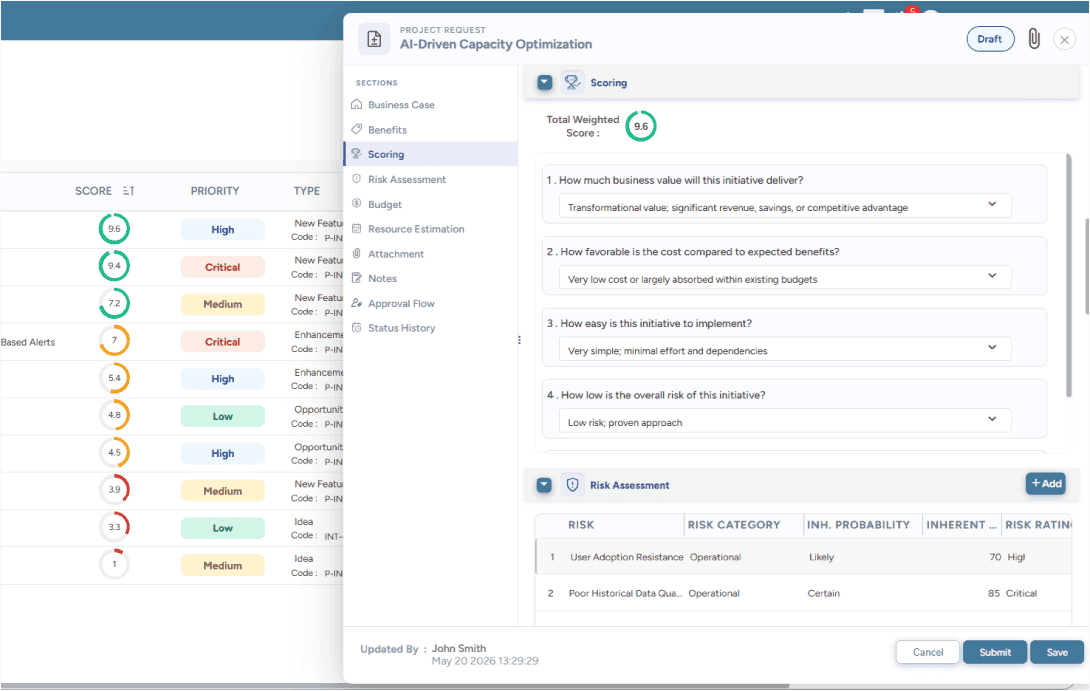The height and width of the screenshot is (691, 1090).
Task: Click the Medium badge beside score 3.9
Action: [222, 491]
